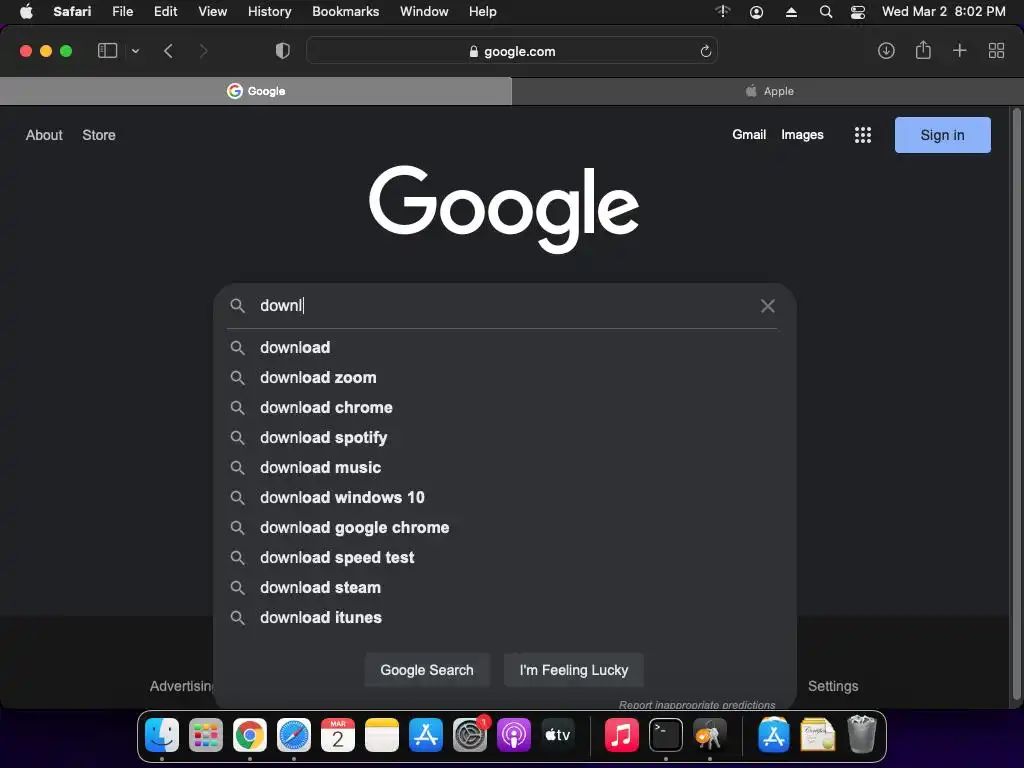Reload the page with the refresh icon
The width and height of the screenshot is (1024, 768).
click(705, 51)
